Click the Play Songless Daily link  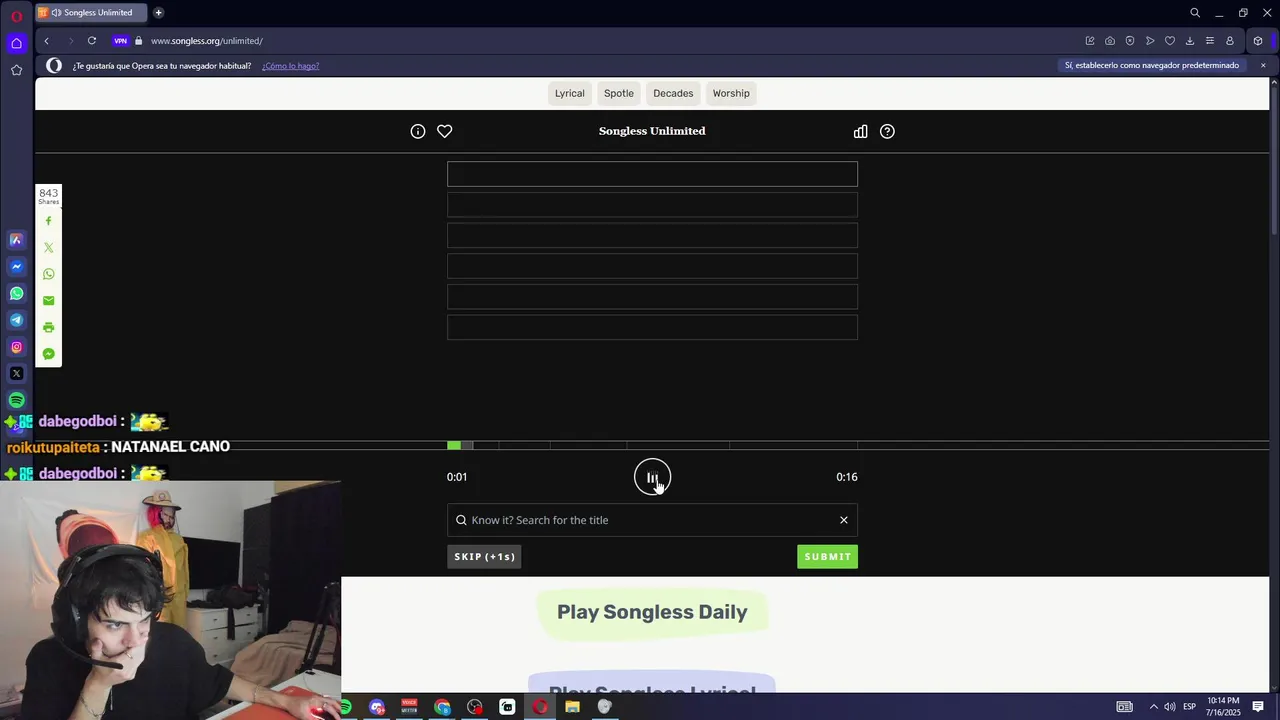(x=652, y=612)
